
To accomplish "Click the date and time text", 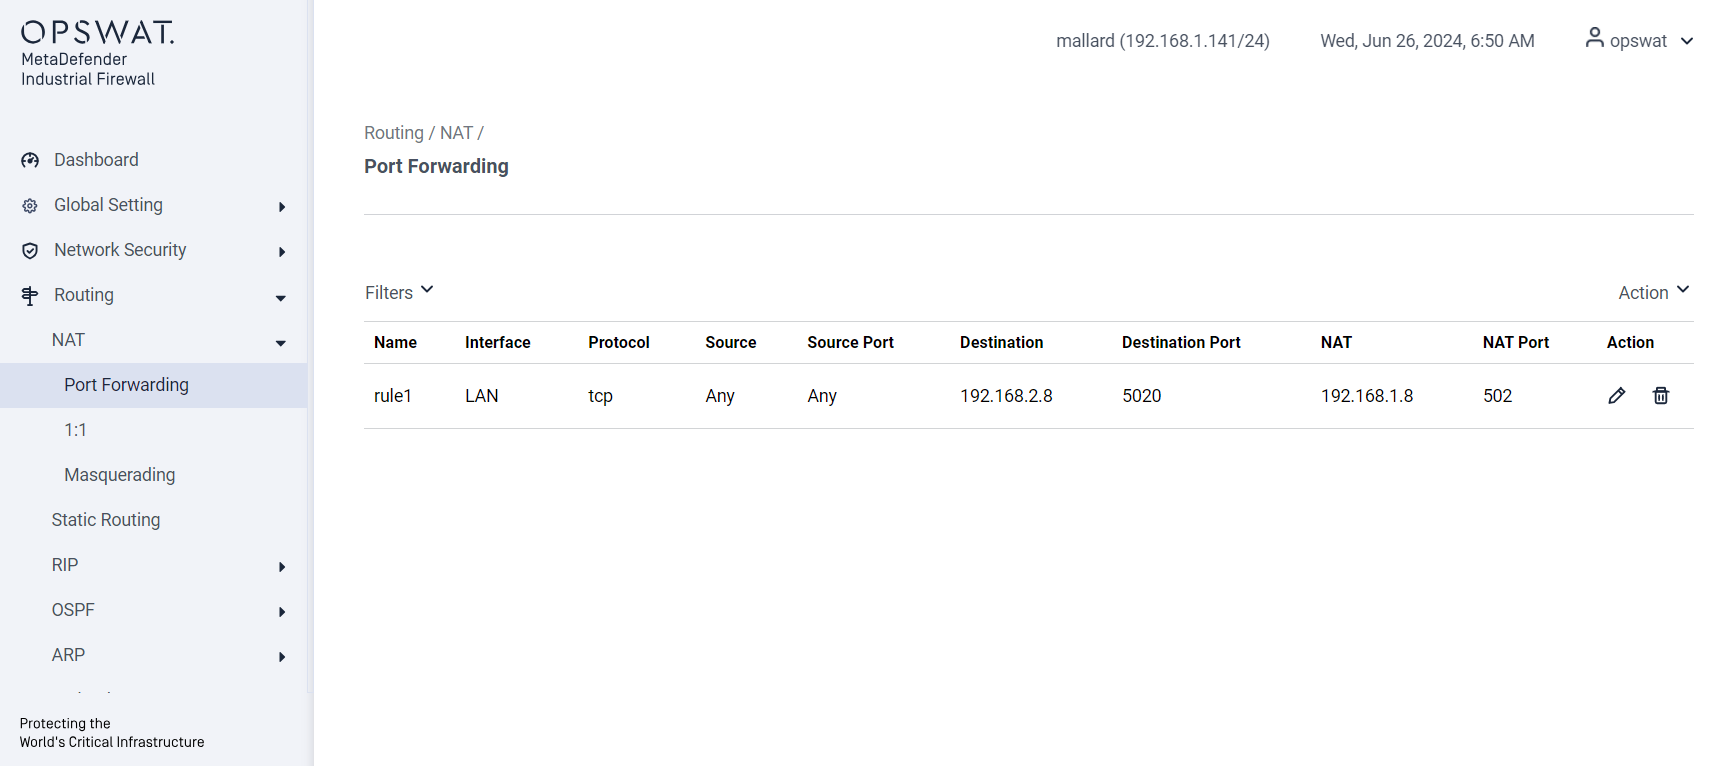I will click(1427, 41).
